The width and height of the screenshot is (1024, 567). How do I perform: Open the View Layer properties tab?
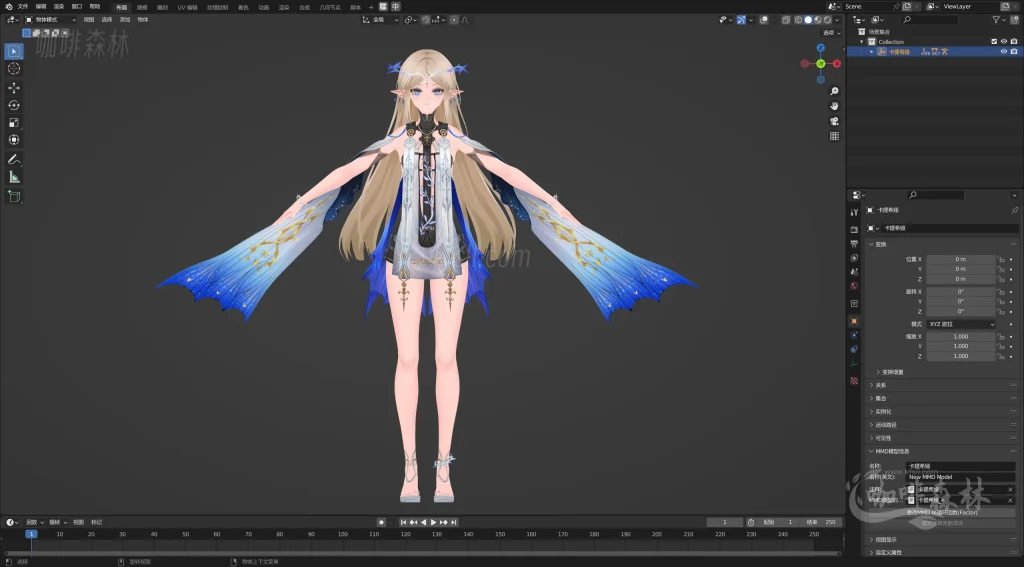coord(854,258)
